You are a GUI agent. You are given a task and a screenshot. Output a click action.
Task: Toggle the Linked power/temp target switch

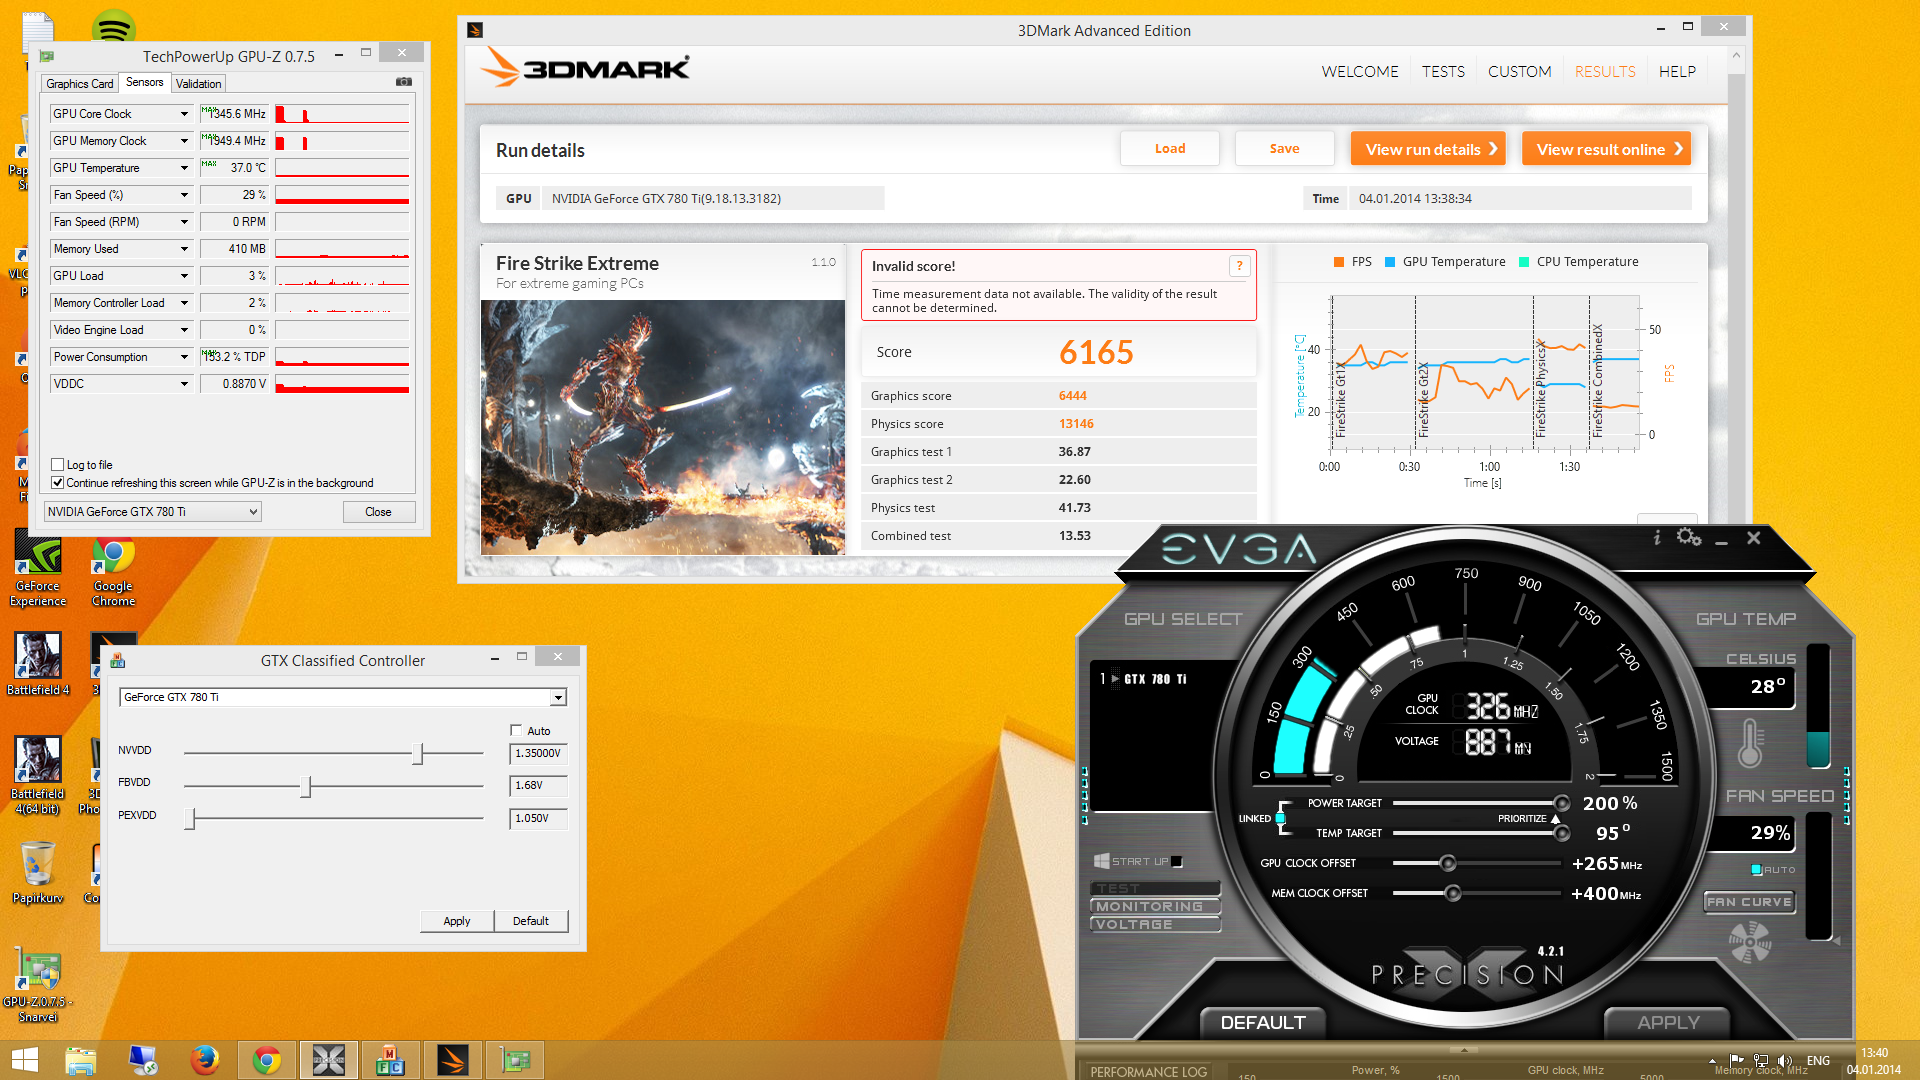(1280, 818)
